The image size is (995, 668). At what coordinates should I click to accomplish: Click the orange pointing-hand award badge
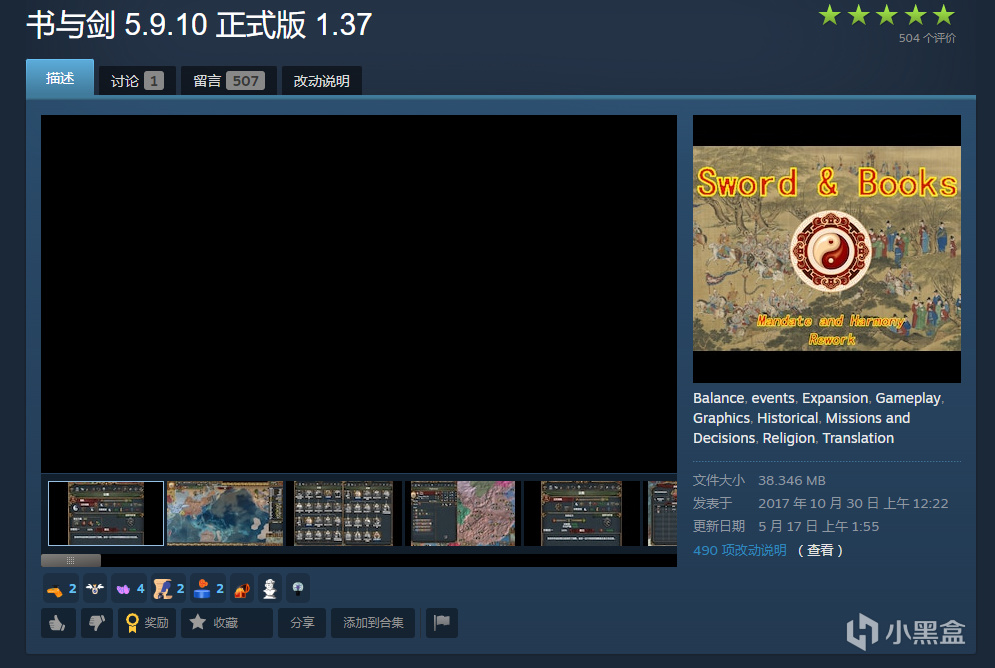(61, 589)
